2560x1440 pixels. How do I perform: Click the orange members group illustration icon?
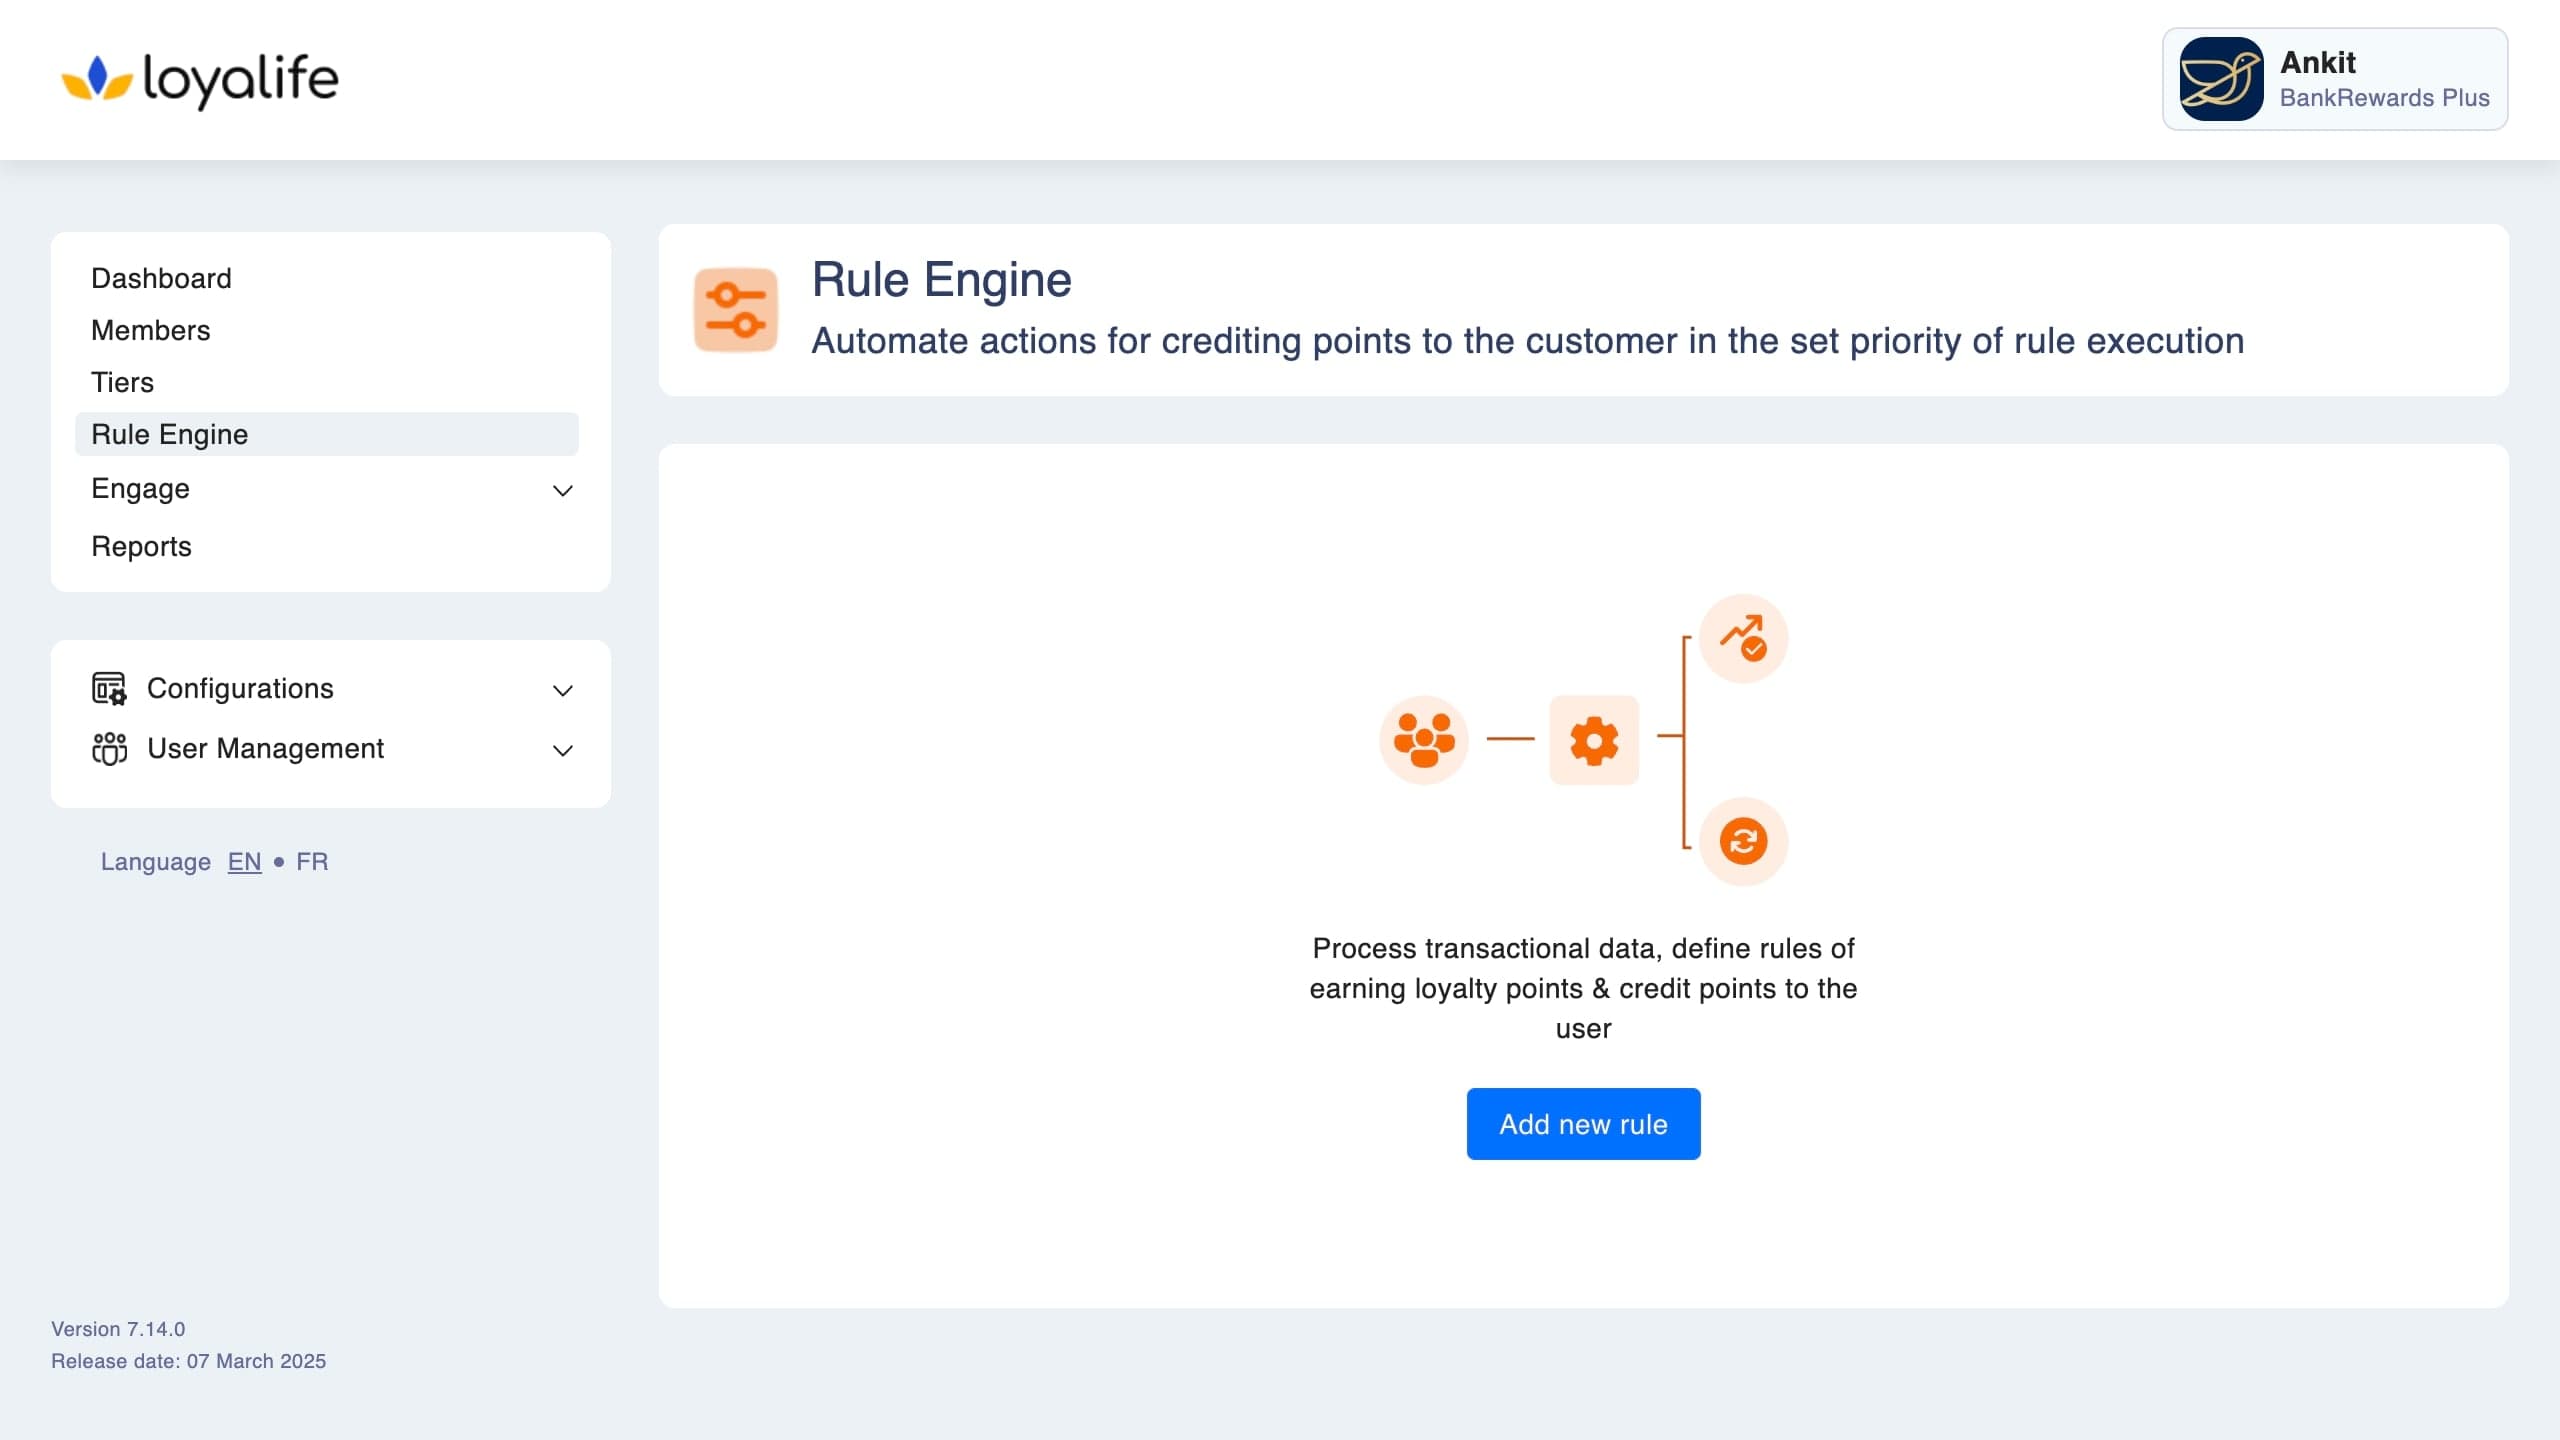click(x=1424, y=740)
